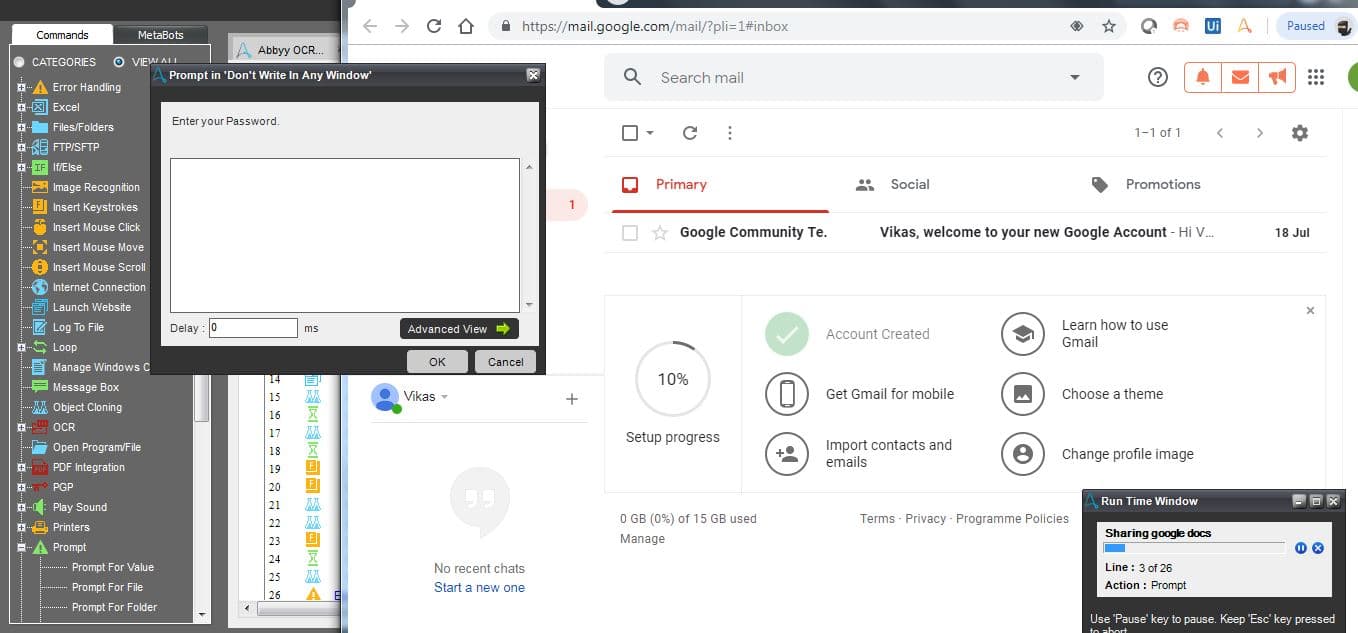Select the VIEW ALL radio button
The width and height of the screenshot is (1358, 633).
[x=119, y=62]
